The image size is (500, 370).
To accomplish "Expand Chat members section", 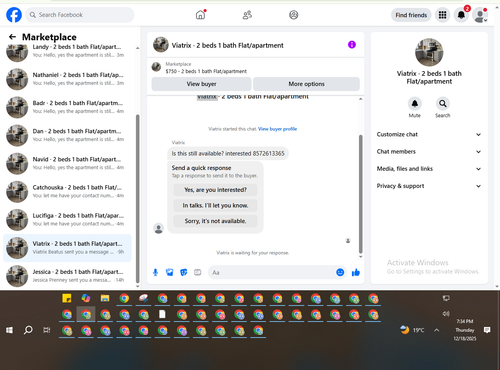I will point(429,152).
